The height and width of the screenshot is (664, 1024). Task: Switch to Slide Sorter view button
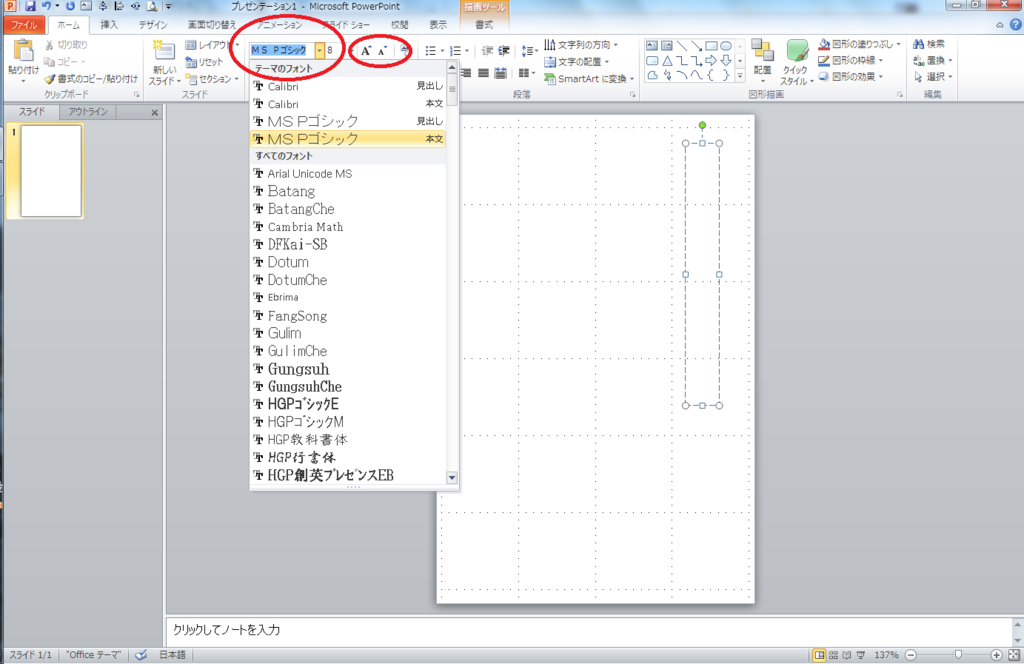[x=833, y=654]
